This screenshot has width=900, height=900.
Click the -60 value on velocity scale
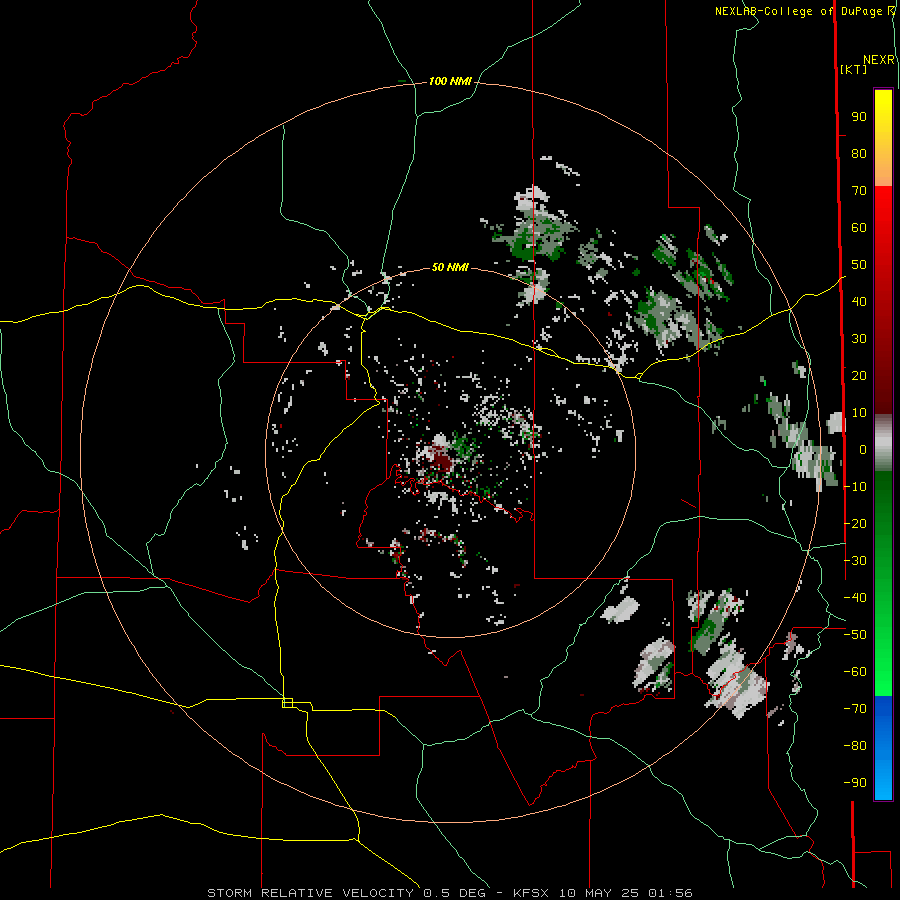[x=855, y=672]
